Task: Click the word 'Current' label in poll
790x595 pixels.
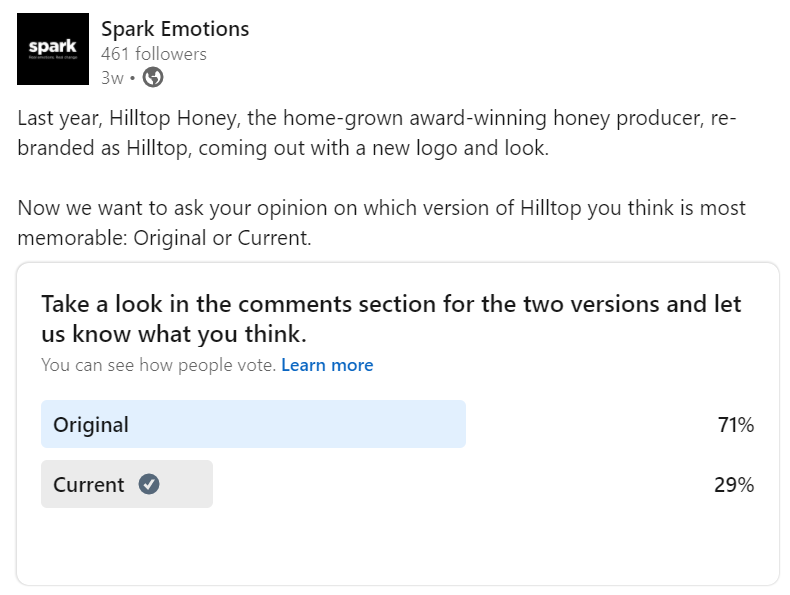Action: pos(89,485)
